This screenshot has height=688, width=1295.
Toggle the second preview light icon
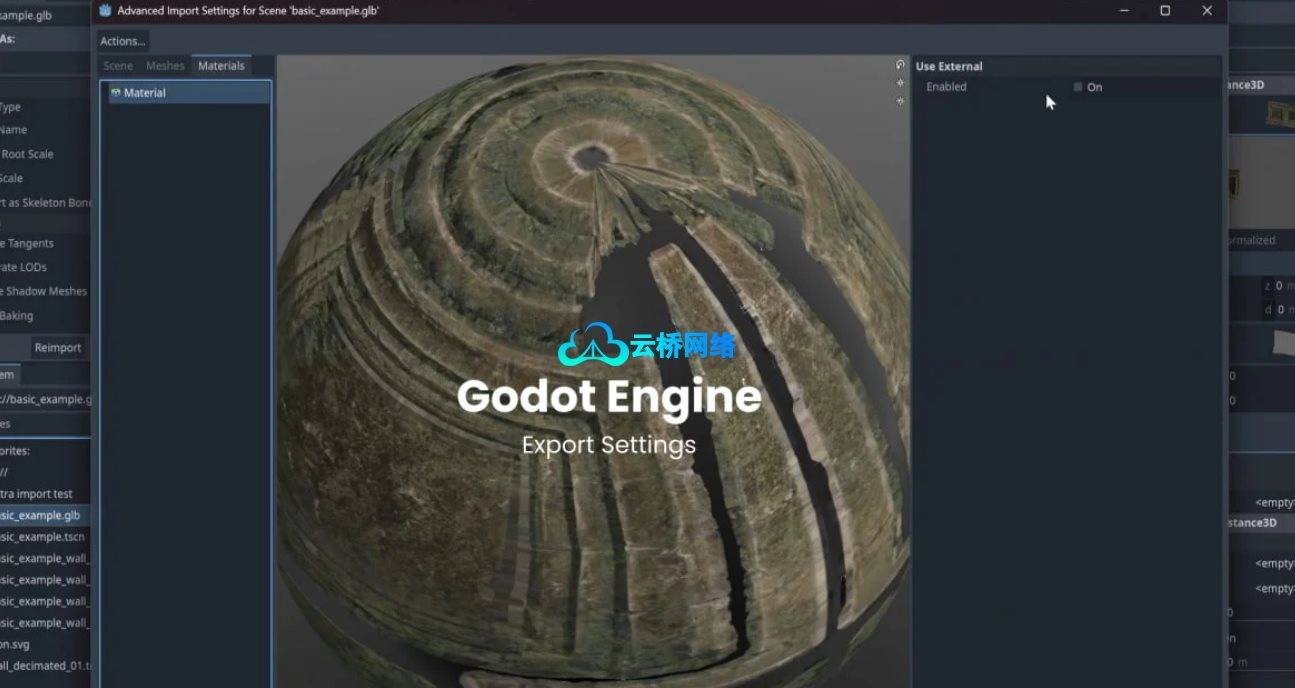(900, 101)
